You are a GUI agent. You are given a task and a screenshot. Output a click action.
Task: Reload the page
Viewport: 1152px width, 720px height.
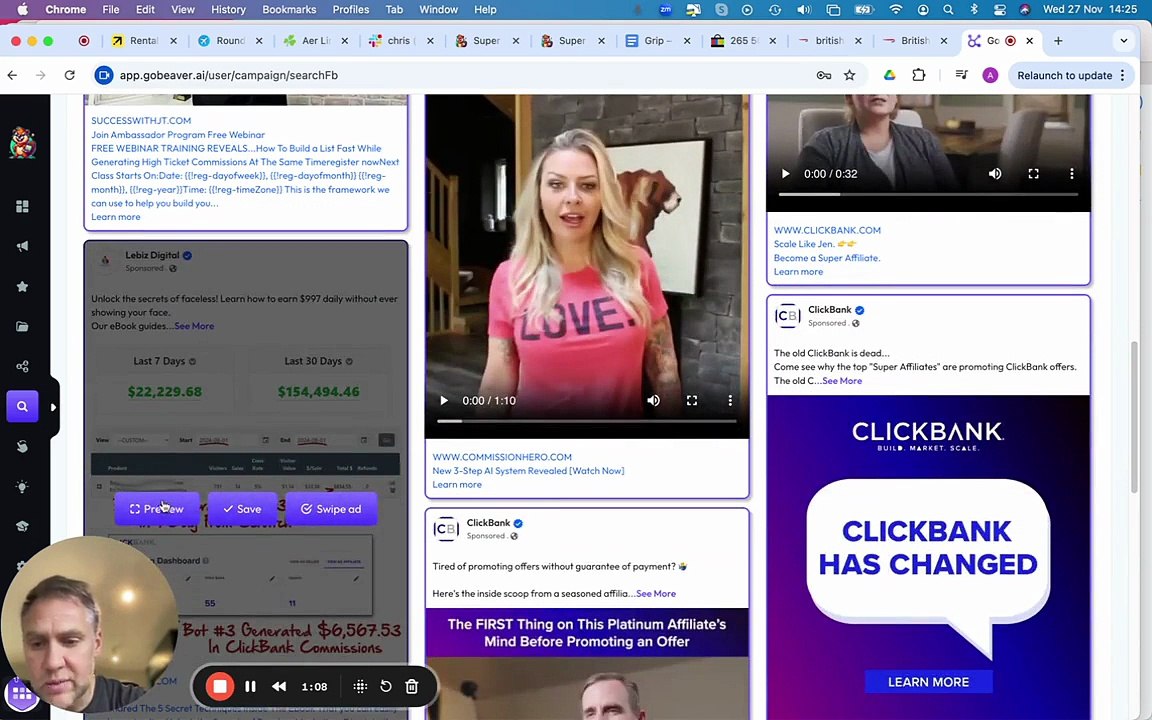(70, 75)
